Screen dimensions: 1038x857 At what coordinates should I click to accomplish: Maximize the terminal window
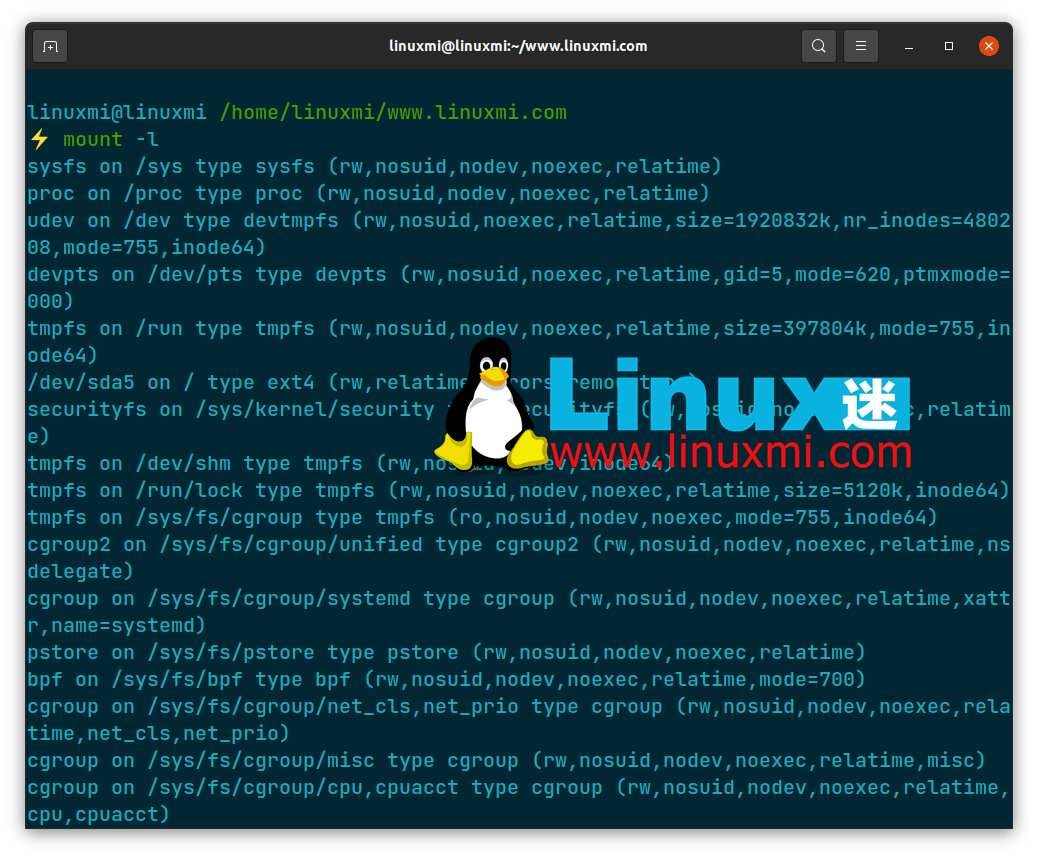pos(949,46)
